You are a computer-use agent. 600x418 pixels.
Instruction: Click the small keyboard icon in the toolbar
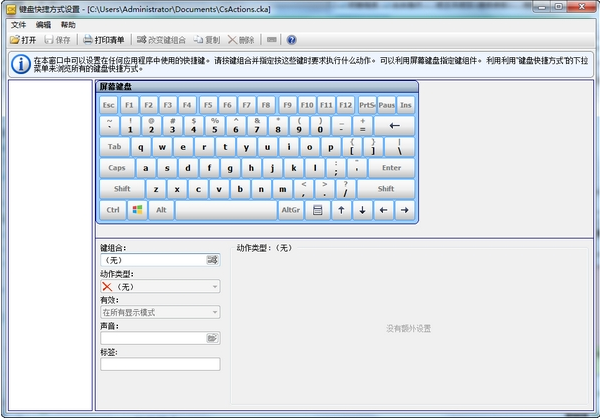click(x=273, y=40)
